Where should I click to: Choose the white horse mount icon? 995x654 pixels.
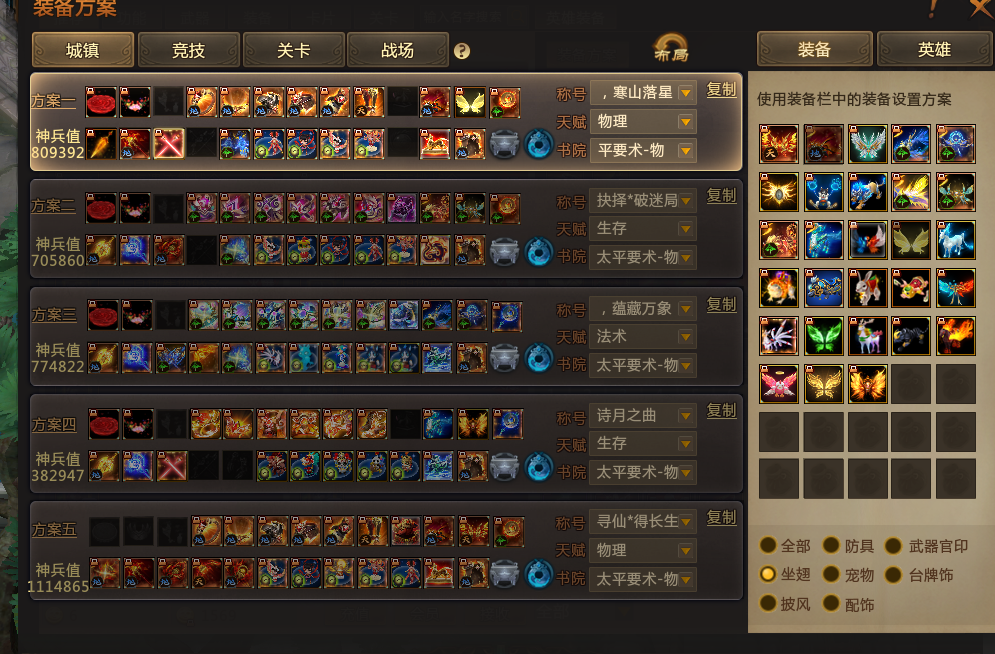click(x=956, y=240)
